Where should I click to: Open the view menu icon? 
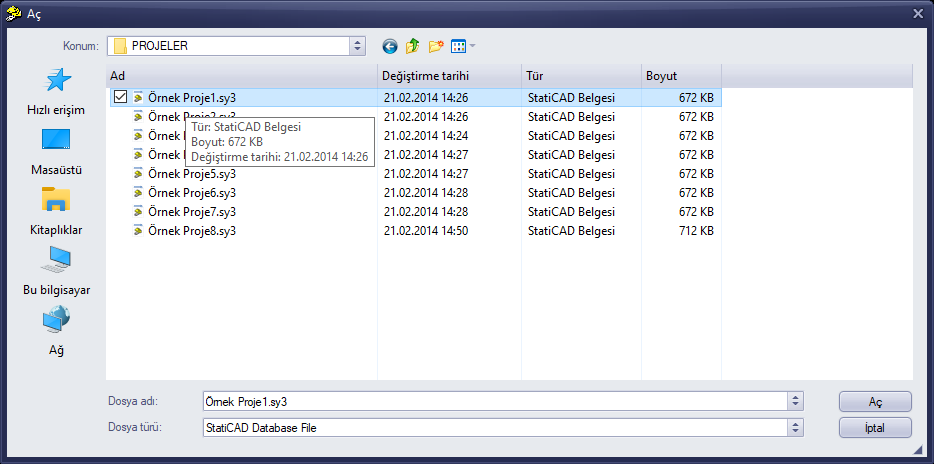point(463,46)
